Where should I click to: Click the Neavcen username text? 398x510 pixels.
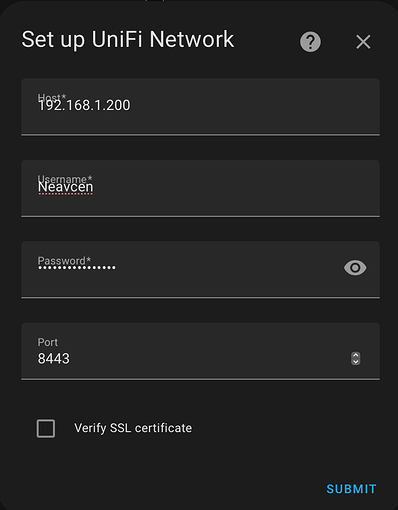coord(65,187)
